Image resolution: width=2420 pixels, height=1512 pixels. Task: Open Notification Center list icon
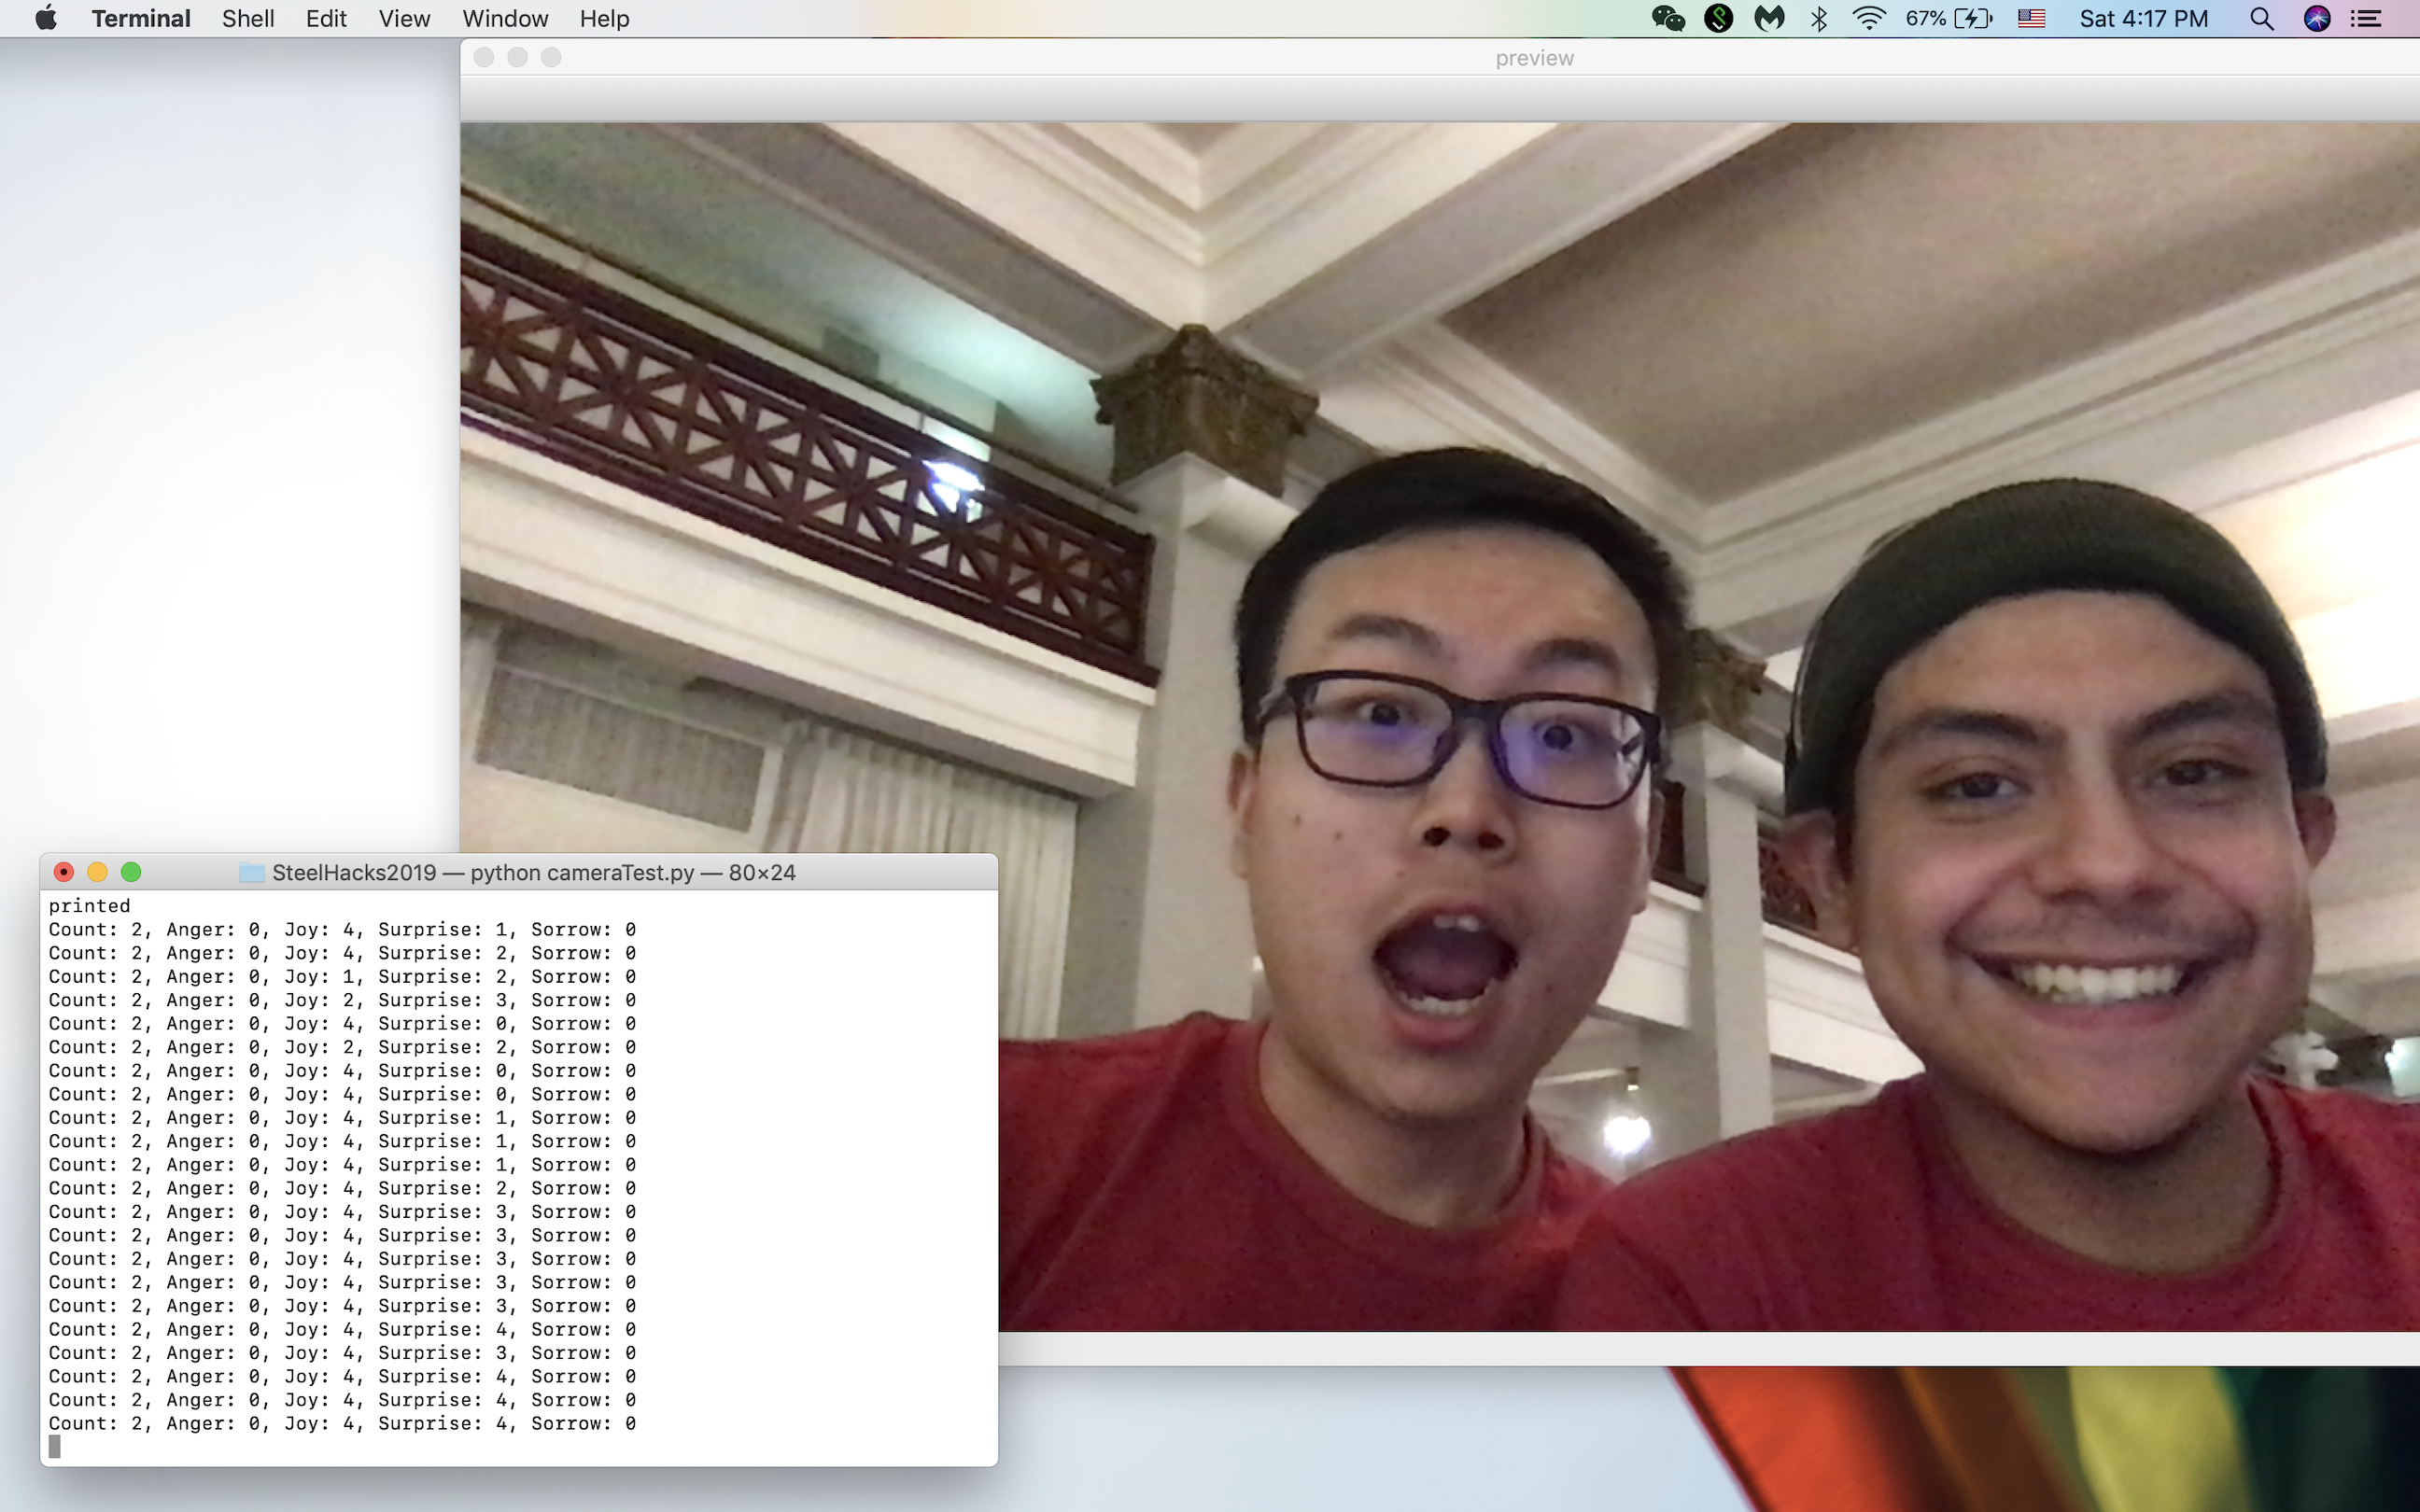(x=2366, y=18)
